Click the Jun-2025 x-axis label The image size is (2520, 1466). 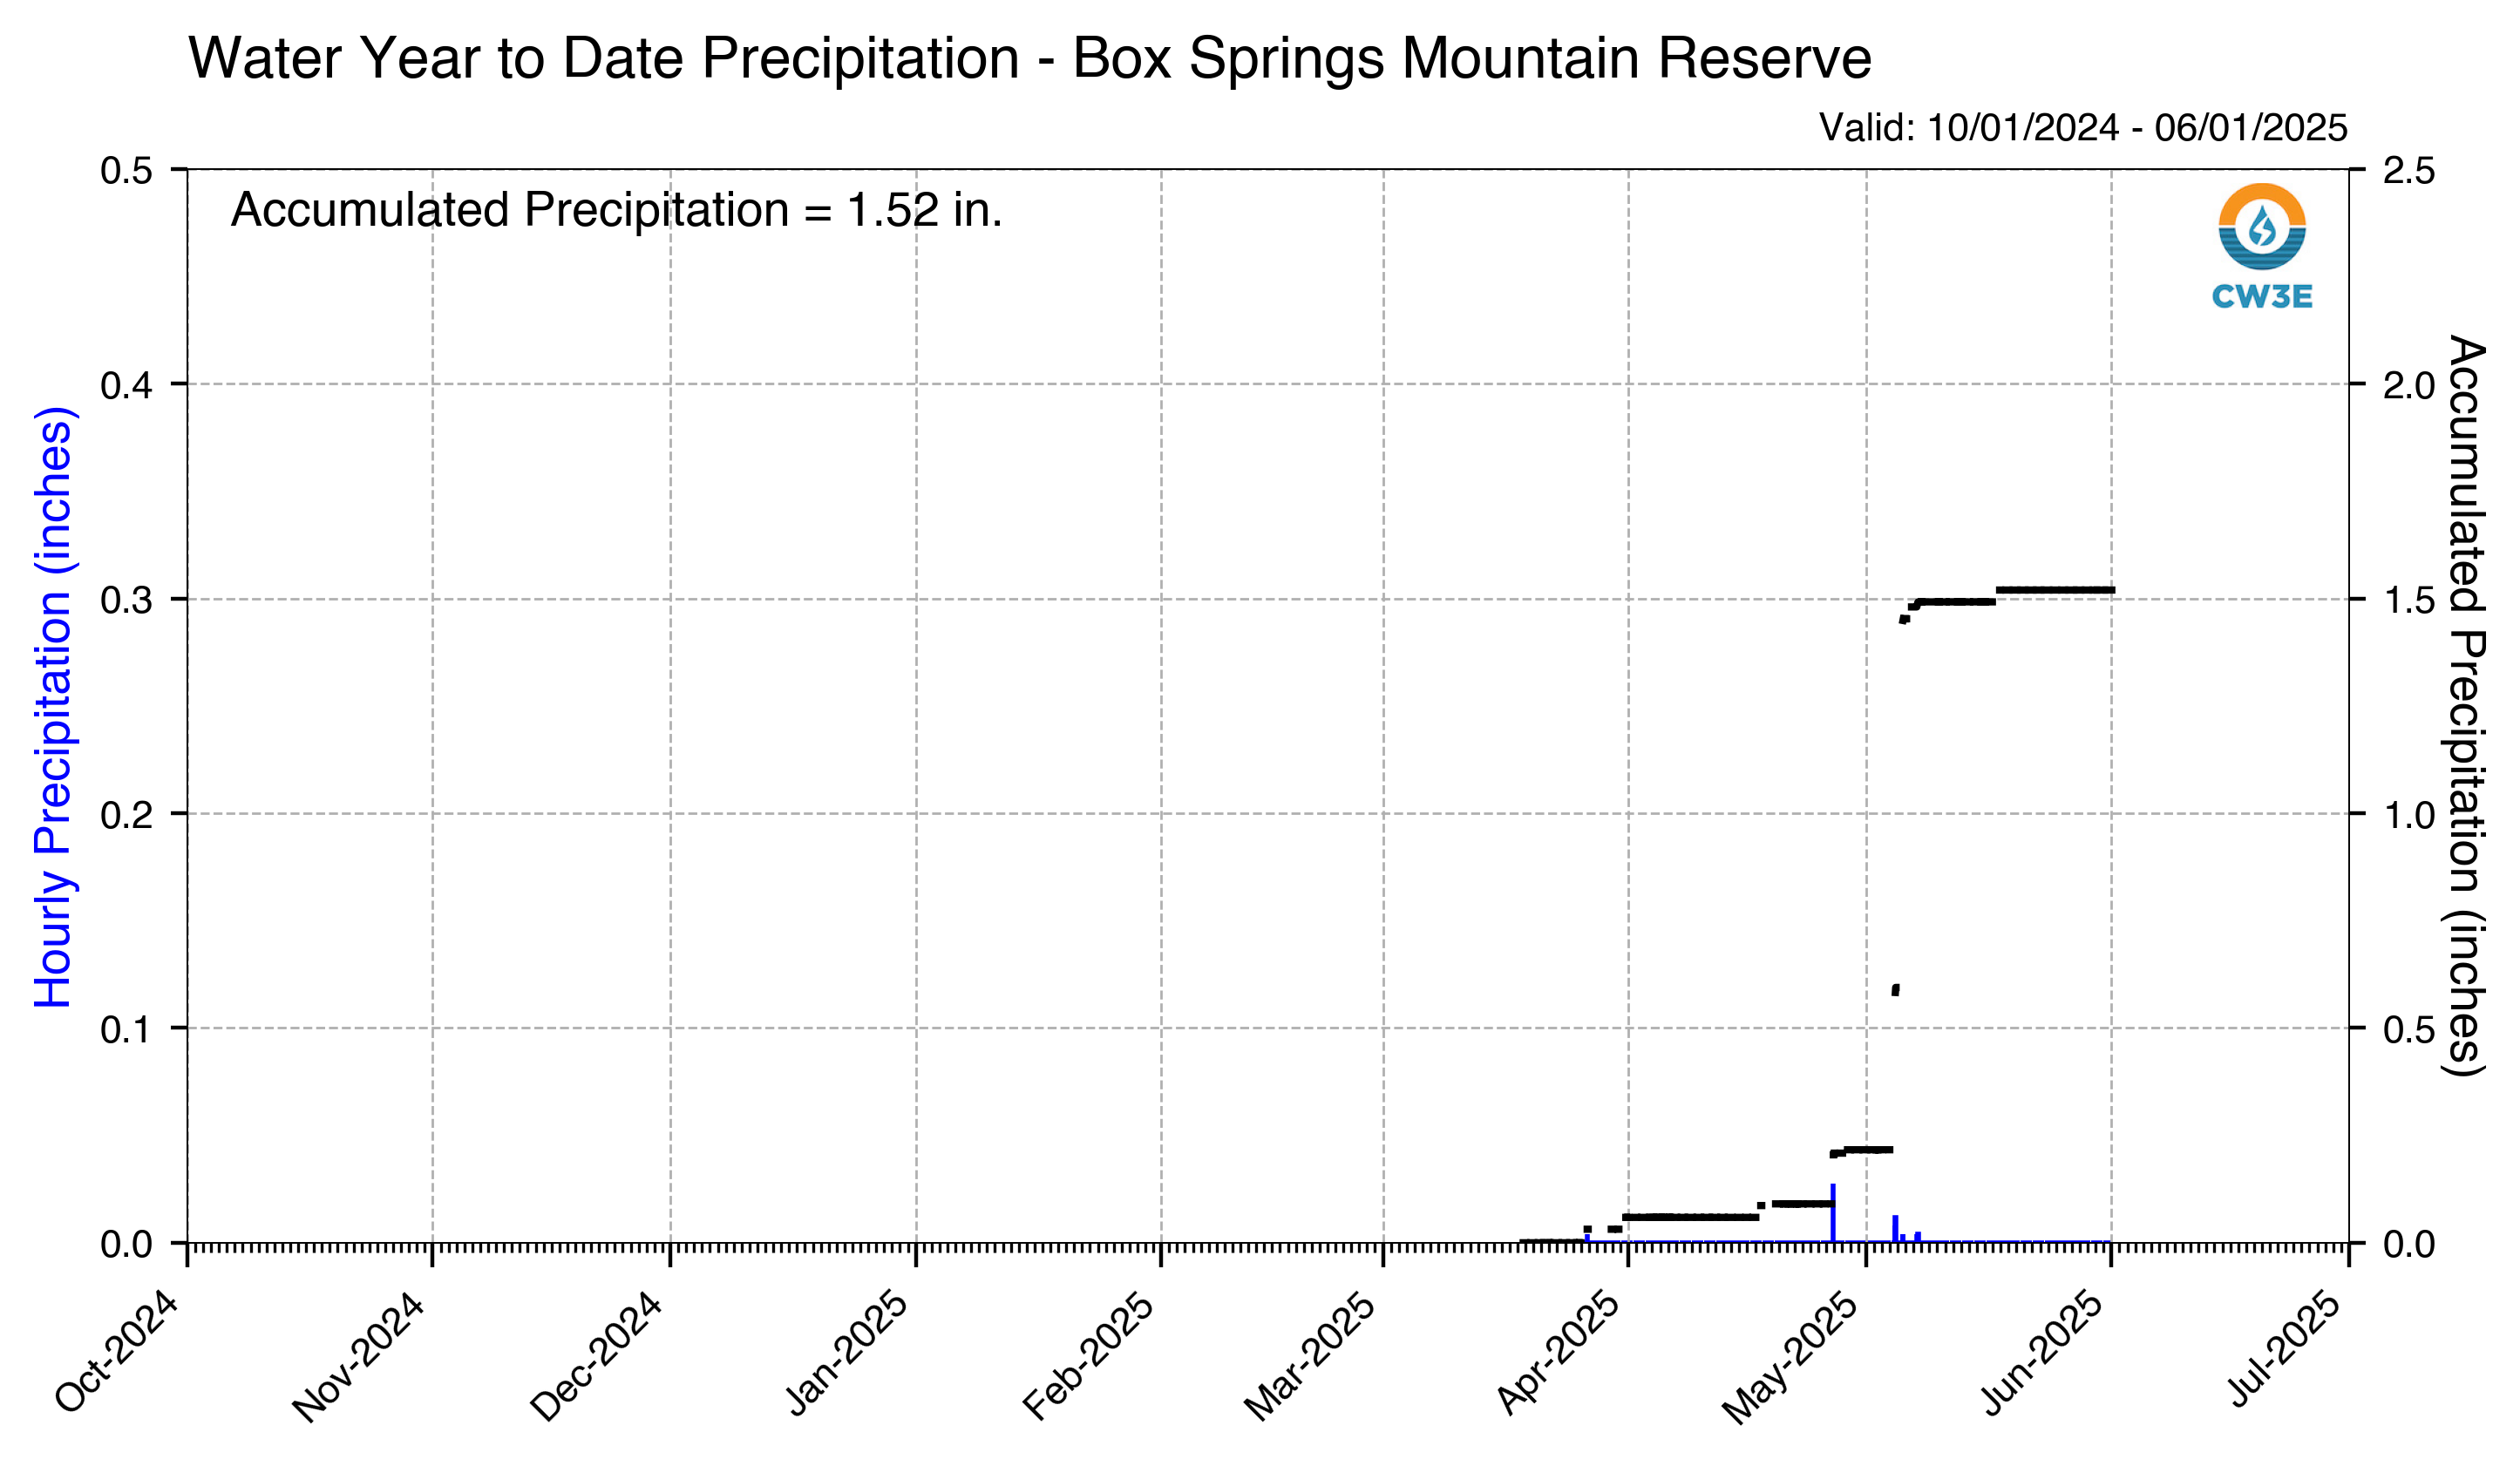point(2044,1352)
